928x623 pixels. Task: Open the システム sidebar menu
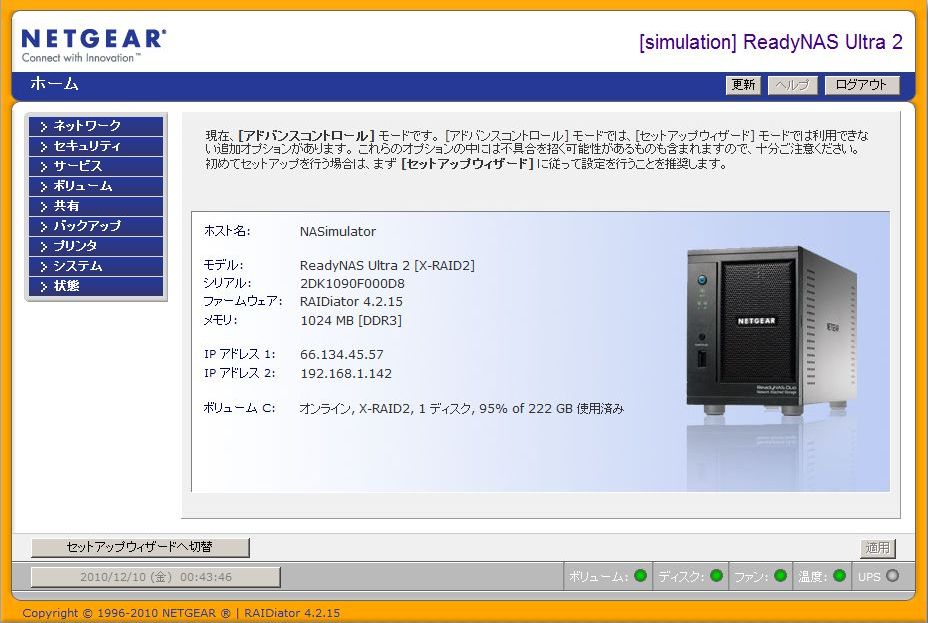coord(96,266)
